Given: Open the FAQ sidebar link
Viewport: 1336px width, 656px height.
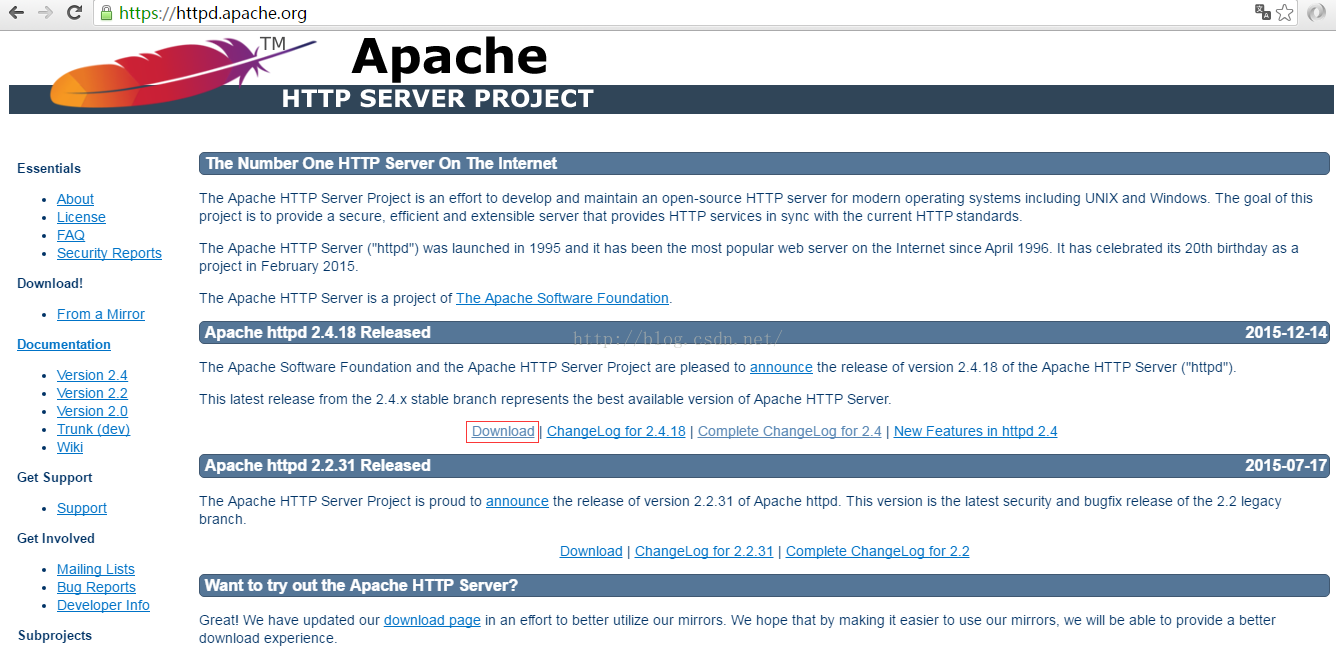Looking at the screenshot, I should [71, 235].
